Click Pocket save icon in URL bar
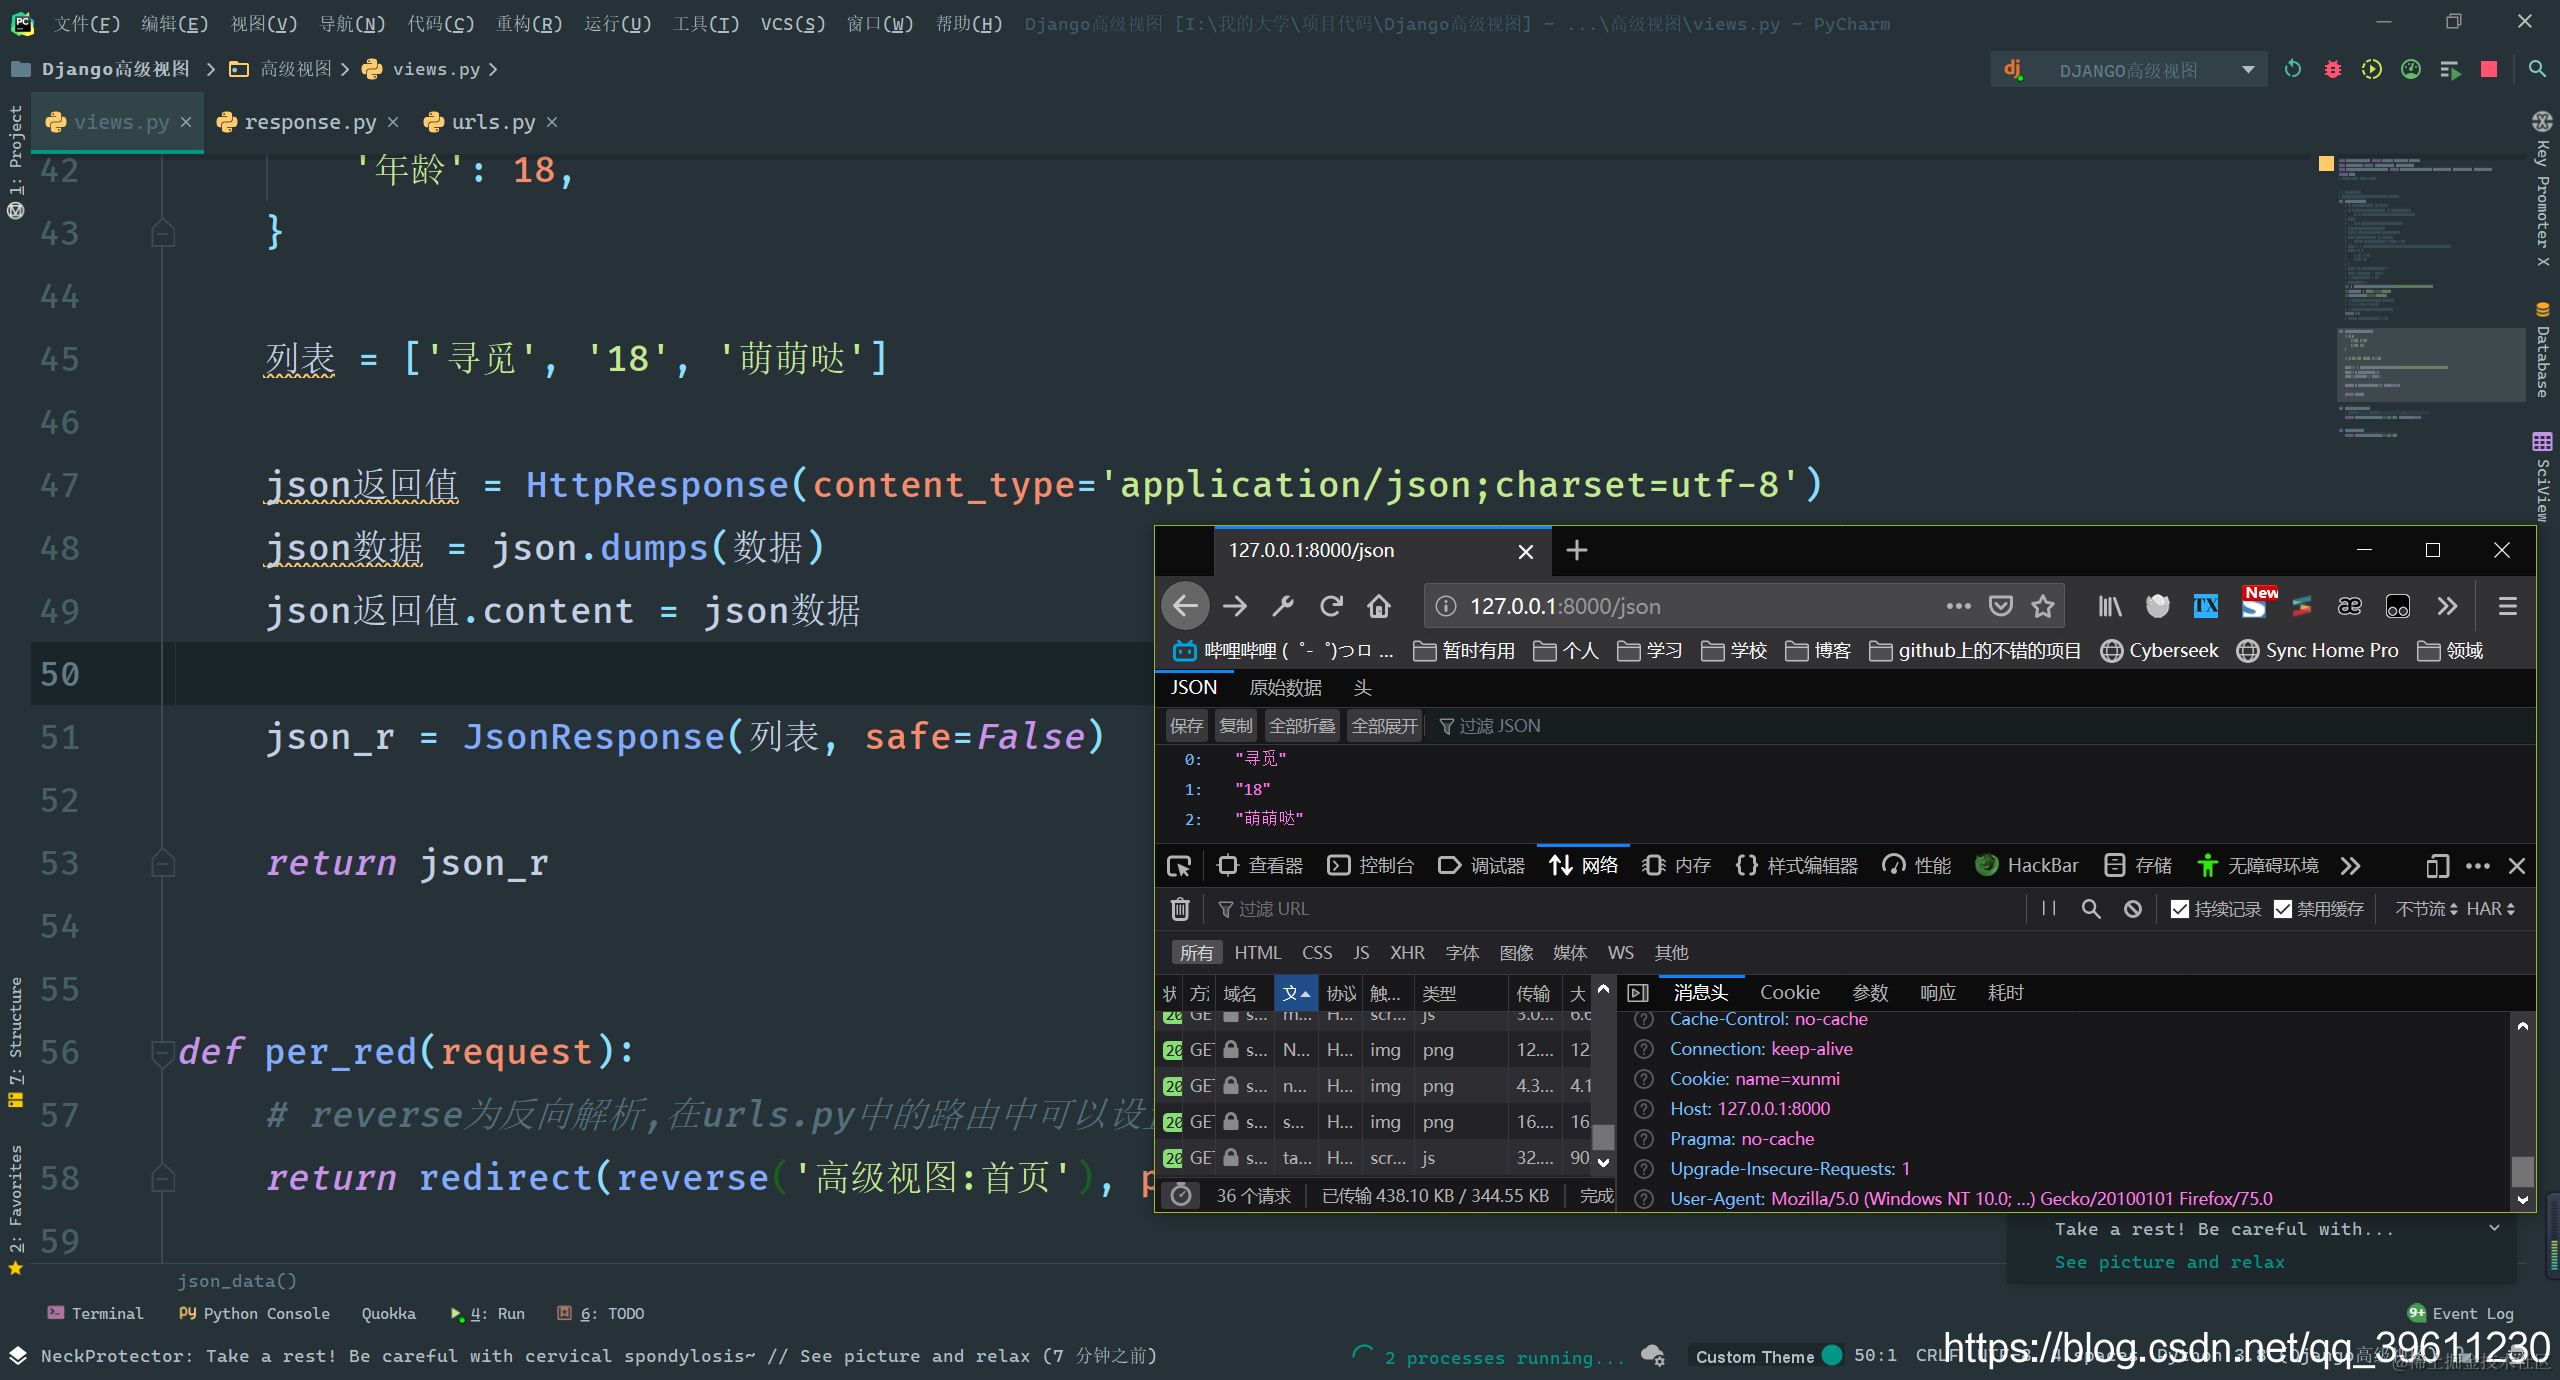This screenshot has width=2560, height=1380. [x=2000, y=606]
